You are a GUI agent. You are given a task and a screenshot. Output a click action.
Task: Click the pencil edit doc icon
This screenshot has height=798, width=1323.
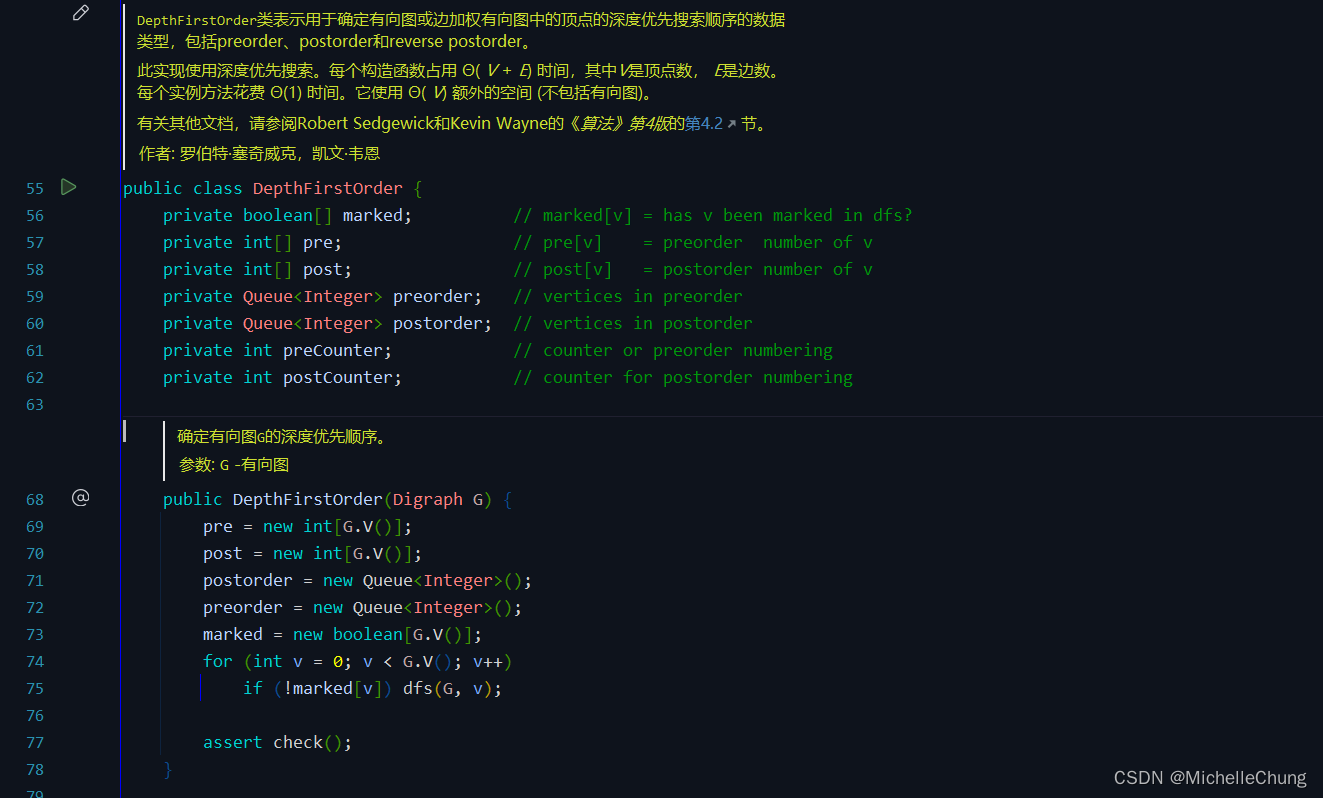coord(81,13)
